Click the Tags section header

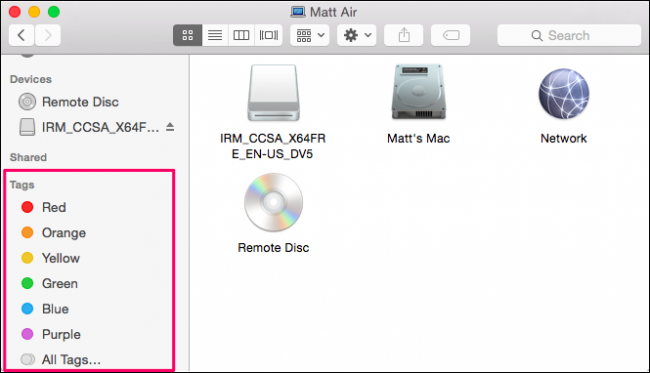(x=22, y=185)
